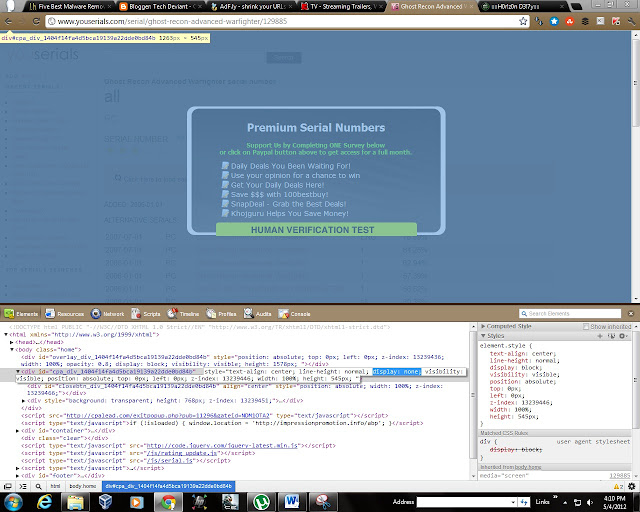Toggle element state icon in Styles header

[611, 336]
